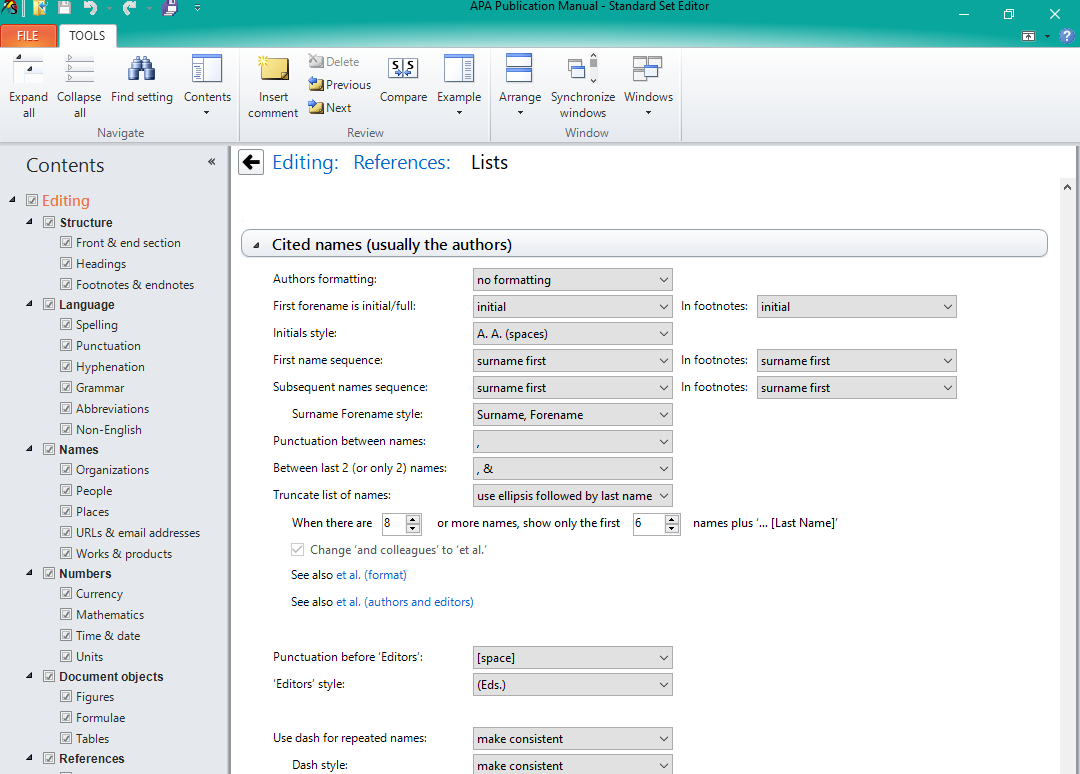Viewport: 1080px width, 774px height.
Task: Open the Synchronize windows tool
Action: click(x=582, y=70)
